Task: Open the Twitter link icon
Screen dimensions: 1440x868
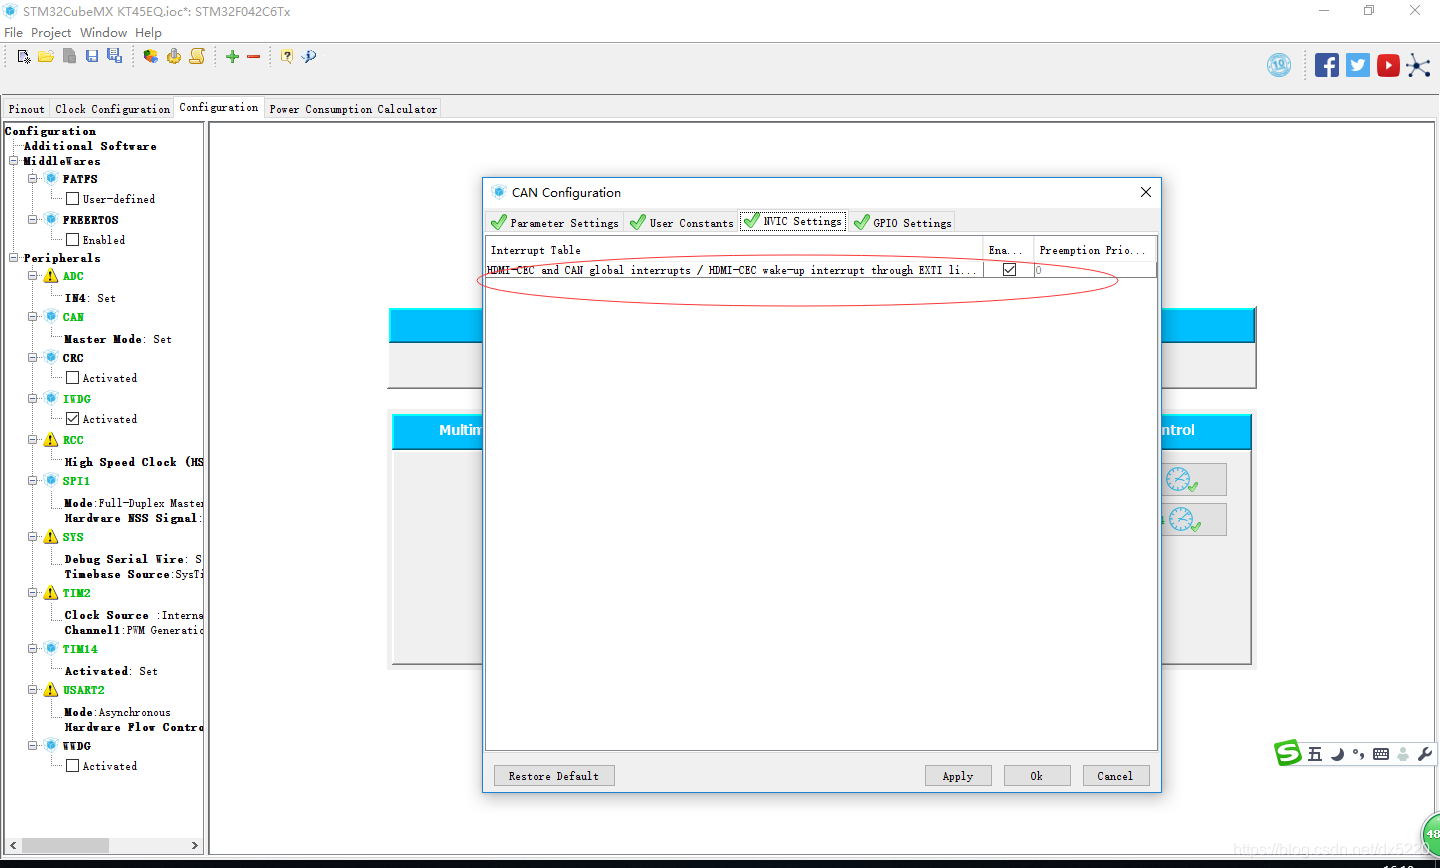Action: [1358, 65]
